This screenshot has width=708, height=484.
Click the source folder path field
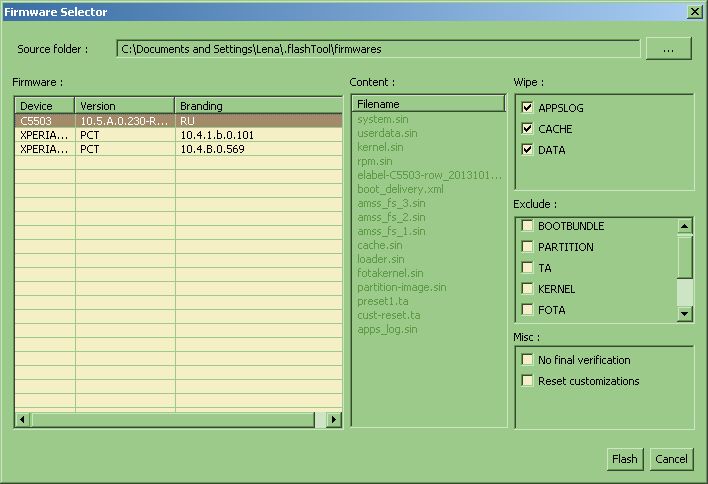click(377, 48)
